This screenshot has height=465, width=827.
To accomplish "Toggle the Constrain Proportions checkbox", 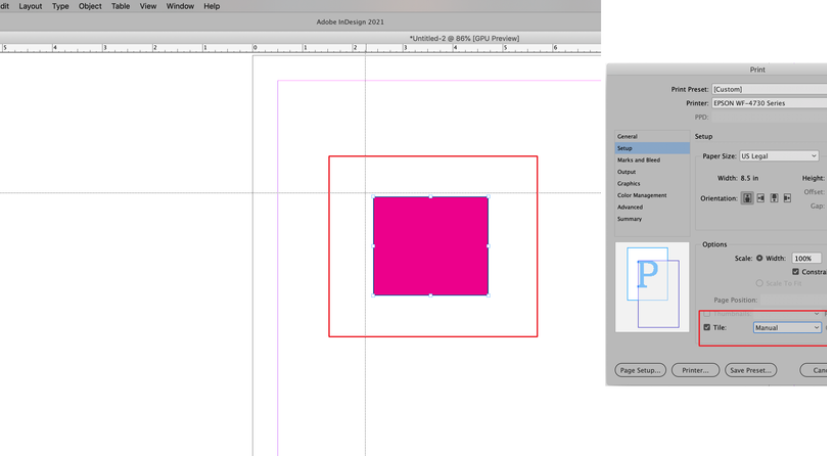I will [796, 271].
